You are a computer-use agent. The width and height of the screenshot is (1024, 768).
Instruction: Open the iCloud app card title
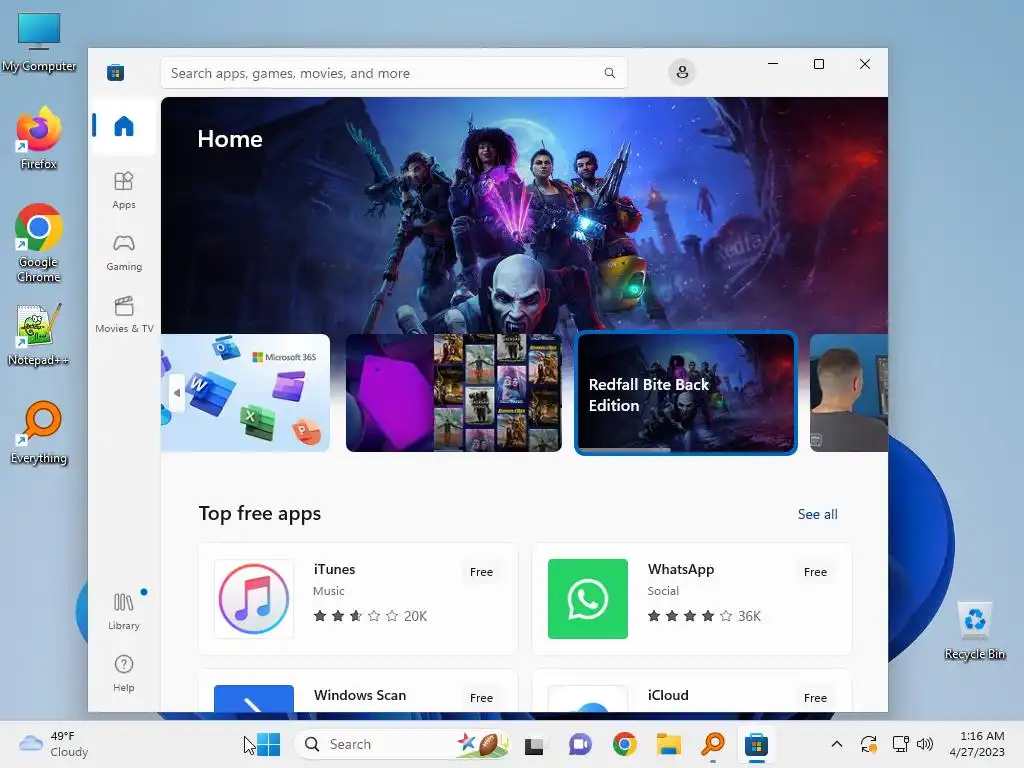pos(668,695)
